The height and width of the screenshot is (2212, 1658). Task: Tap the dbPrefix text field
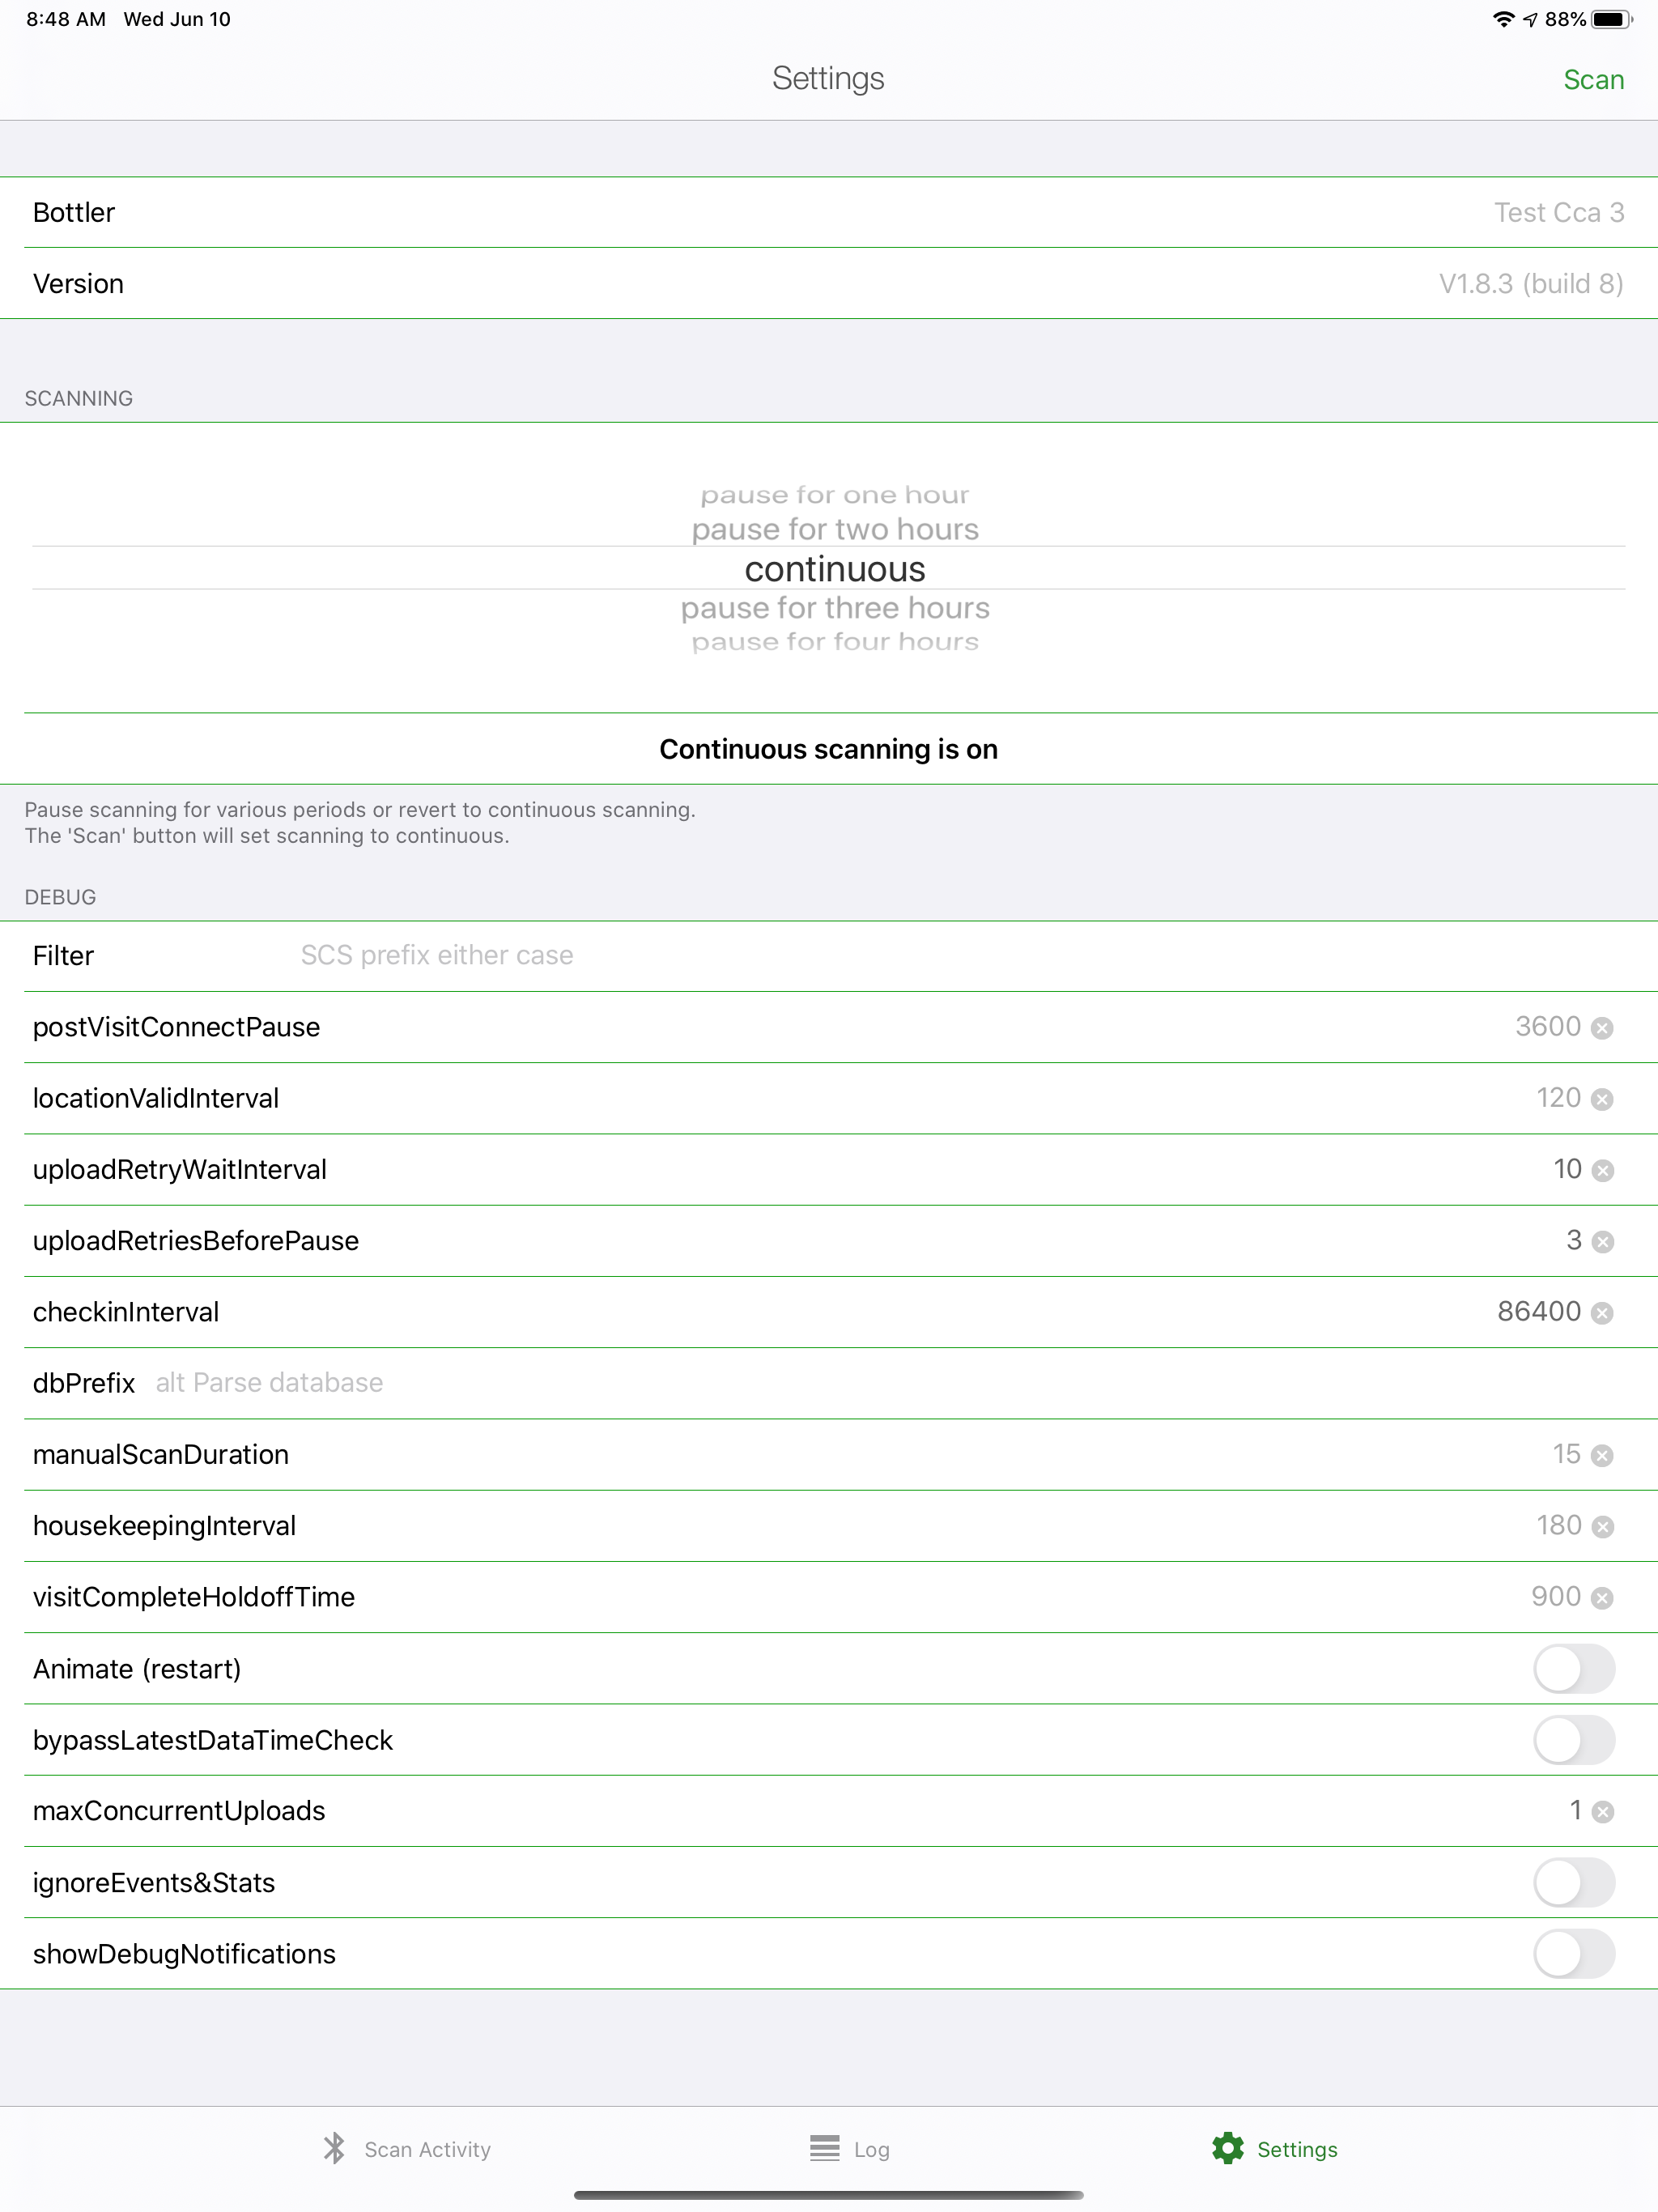(890, 1383)
